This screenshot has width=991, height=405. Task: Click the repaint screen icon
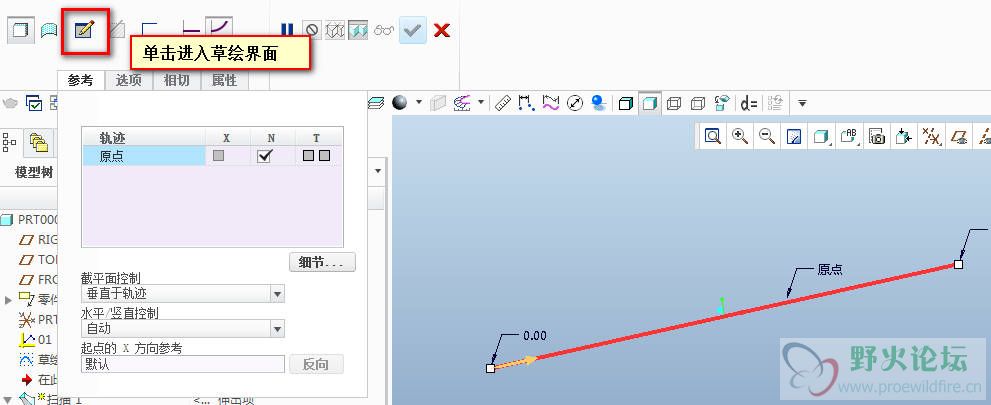(795, 136)
